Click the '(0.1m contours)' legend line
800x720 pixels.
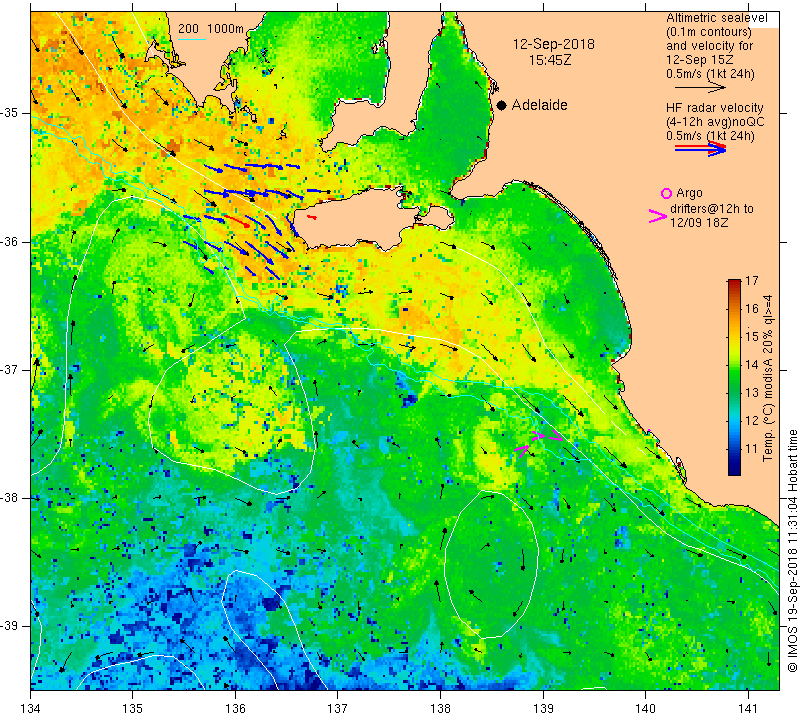709,32
